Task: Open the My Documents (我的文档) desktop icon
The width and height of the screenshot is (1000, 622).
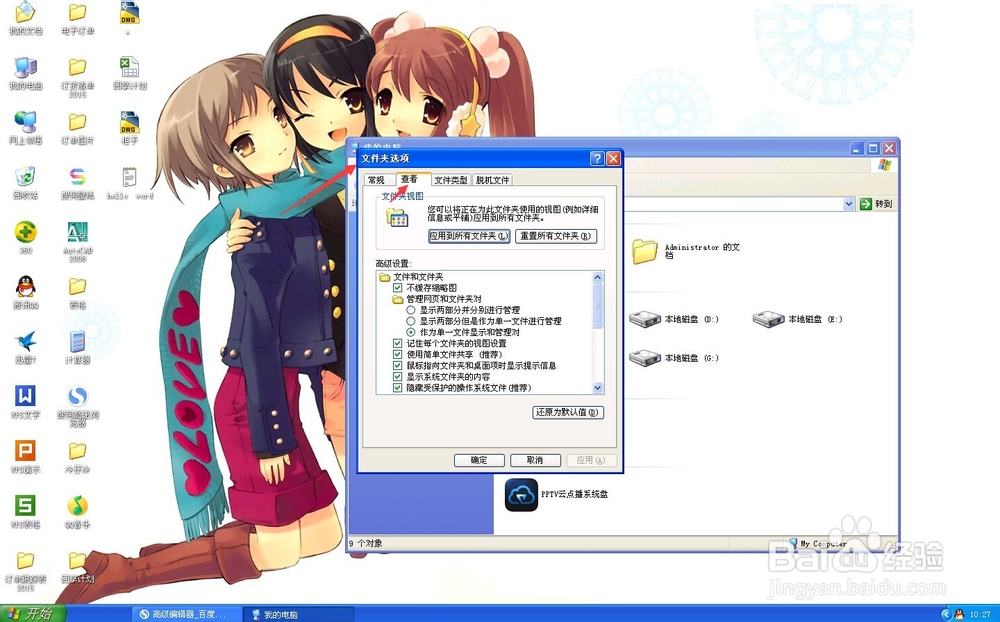Action: click(x=26, y=18)
